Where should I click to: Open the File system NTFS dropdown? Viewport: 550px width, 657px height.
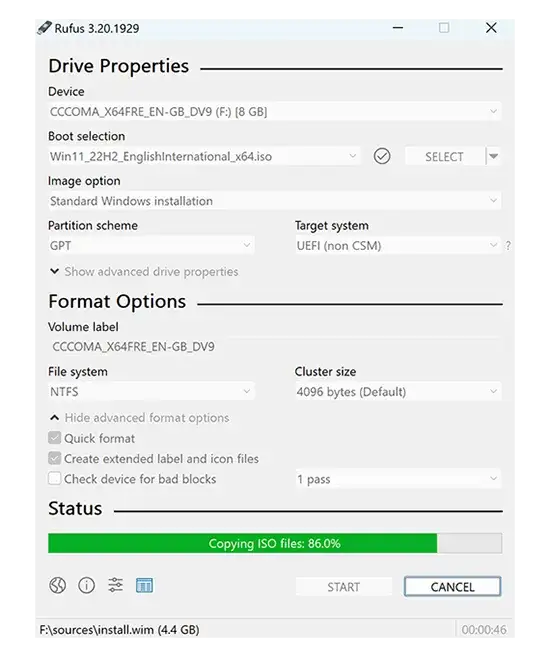[x=151, y=391]
